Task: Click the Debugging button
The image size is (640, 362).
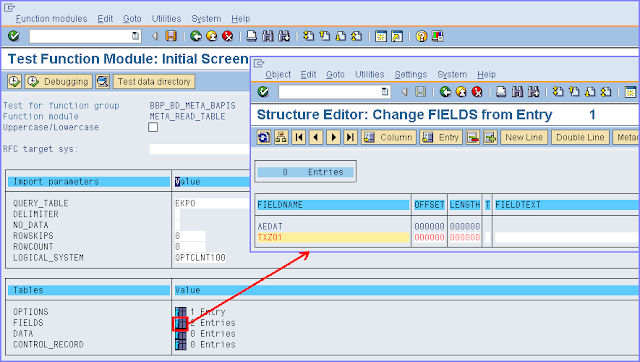Action: pos(58,82)
